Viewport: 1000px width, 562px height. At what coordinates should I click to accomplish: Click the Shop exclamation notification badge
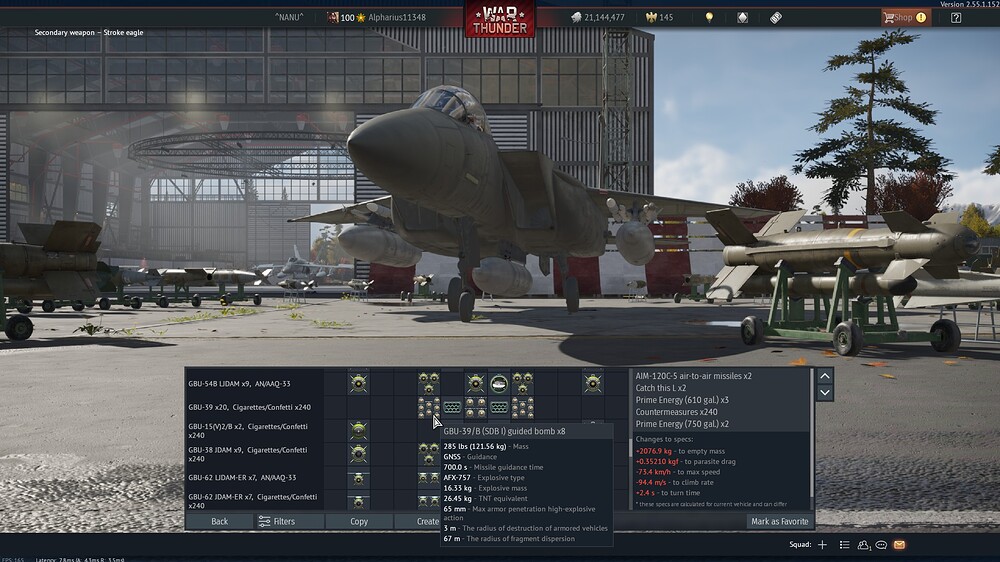click(x=921, y=18)
